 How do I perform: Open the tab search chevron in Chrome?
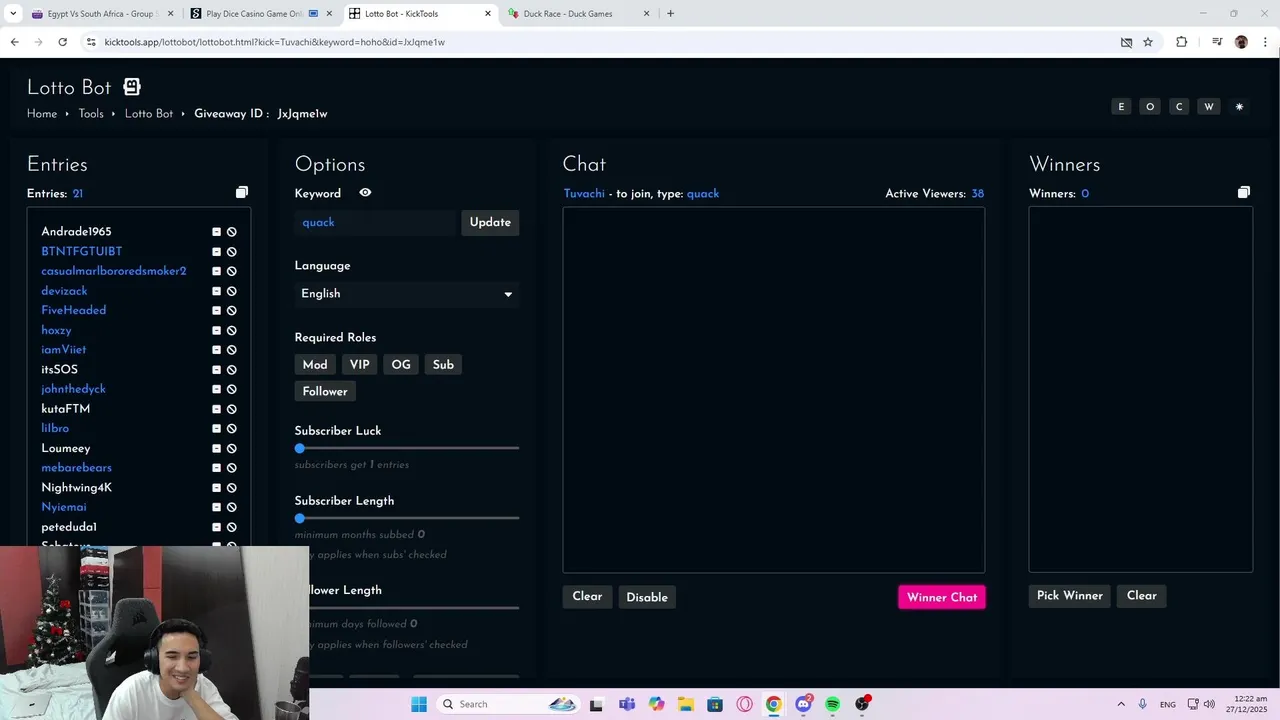click(x=13, y=14)
